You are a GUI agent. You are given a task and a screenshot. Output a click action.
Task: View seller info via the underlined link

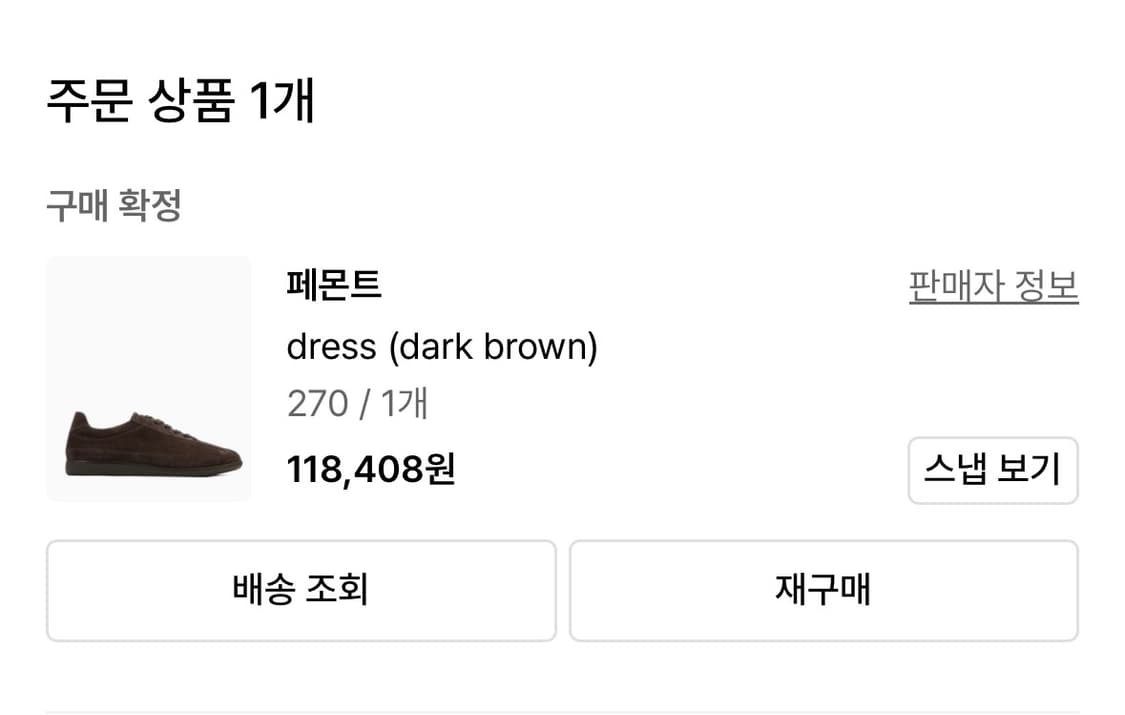coord(993,287)
